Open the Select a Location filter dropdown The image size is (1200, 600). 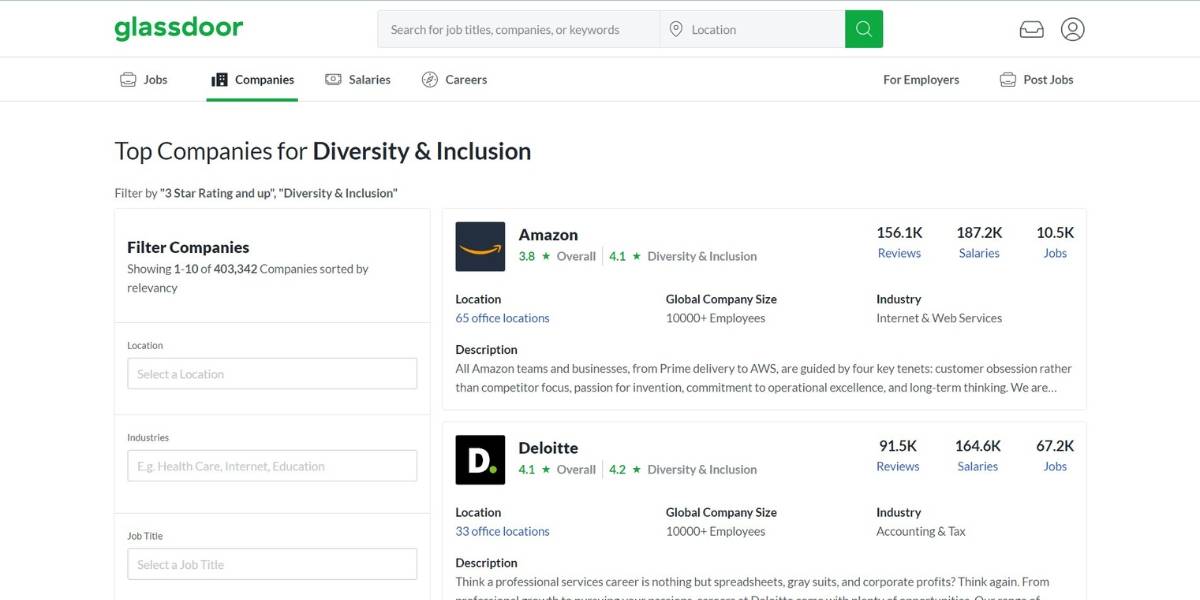click(x=272, y=374)
